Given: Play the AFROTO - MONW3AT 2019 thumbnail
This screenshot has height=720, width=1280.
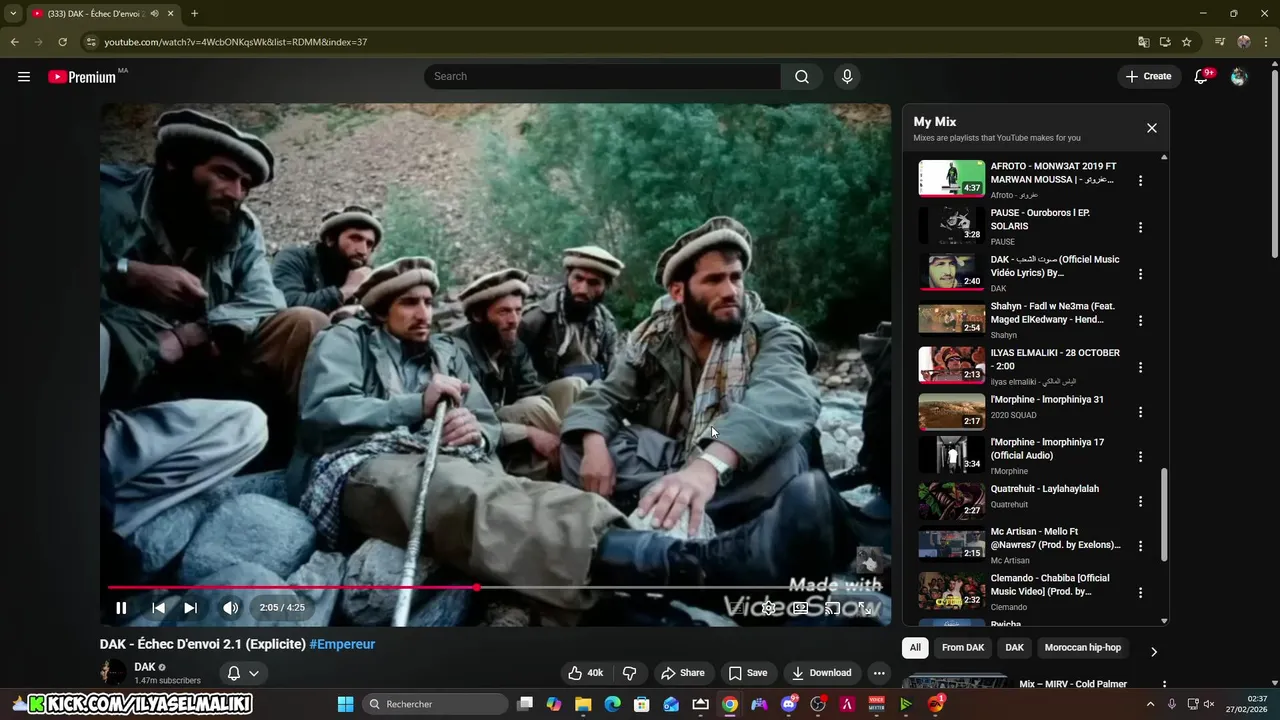Looking at the screenshot, I should [x=952, y=178].
